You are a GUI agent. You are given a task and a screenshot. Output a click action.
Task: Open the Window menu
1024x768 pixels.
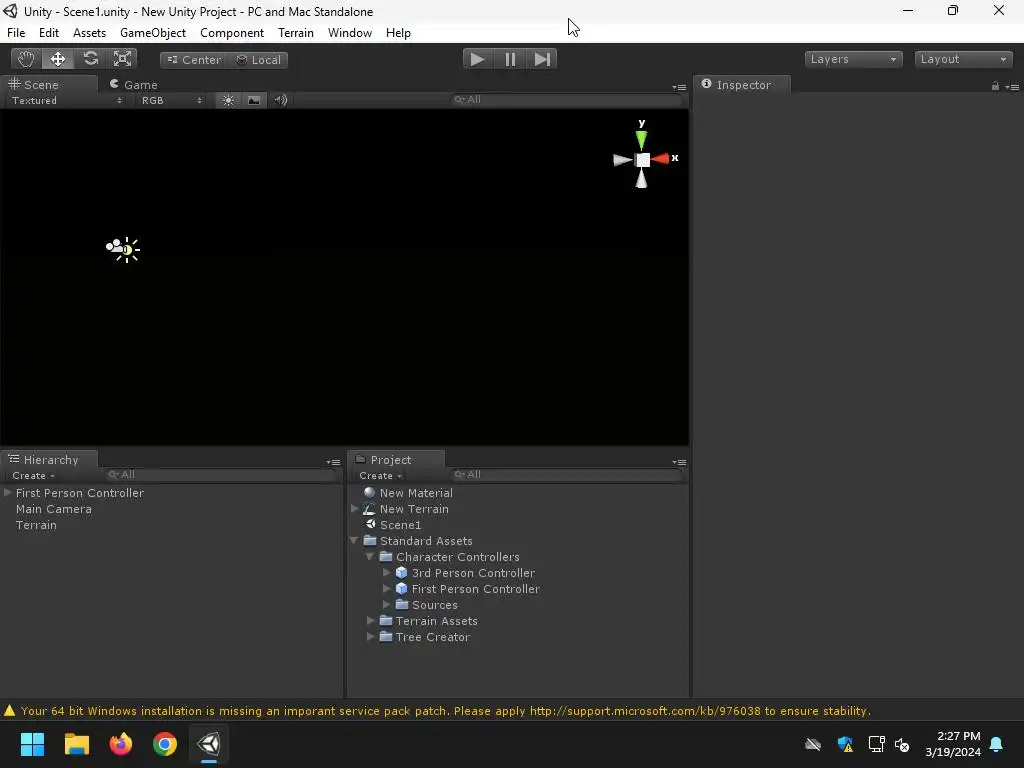[x=350, y=33]
